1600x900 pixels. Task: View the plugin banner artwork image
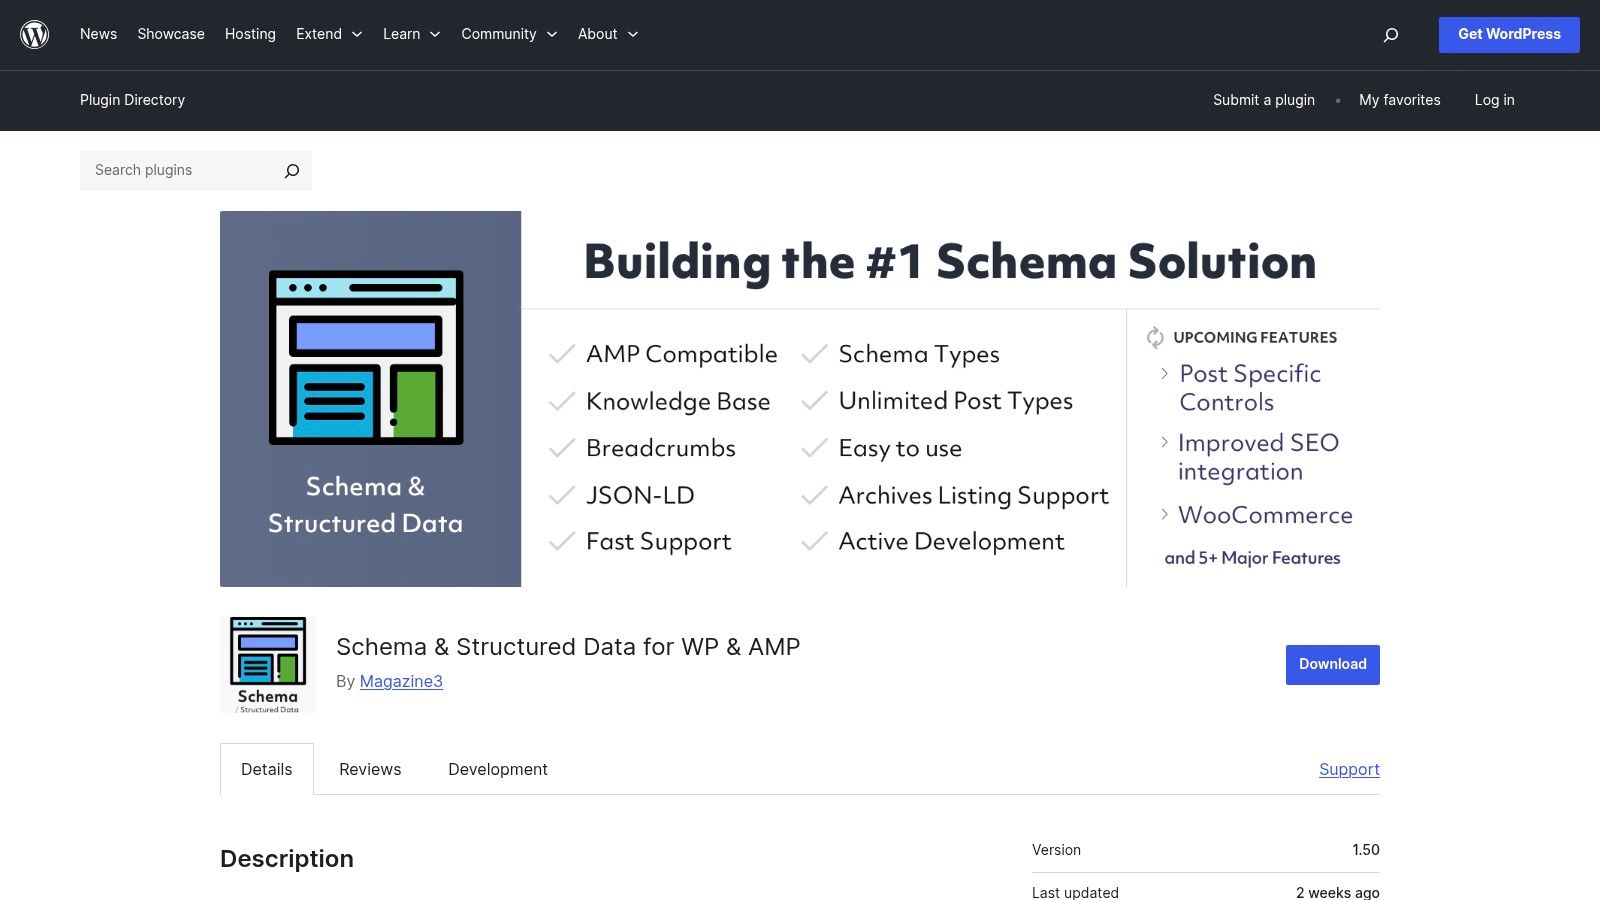[800, 398]
